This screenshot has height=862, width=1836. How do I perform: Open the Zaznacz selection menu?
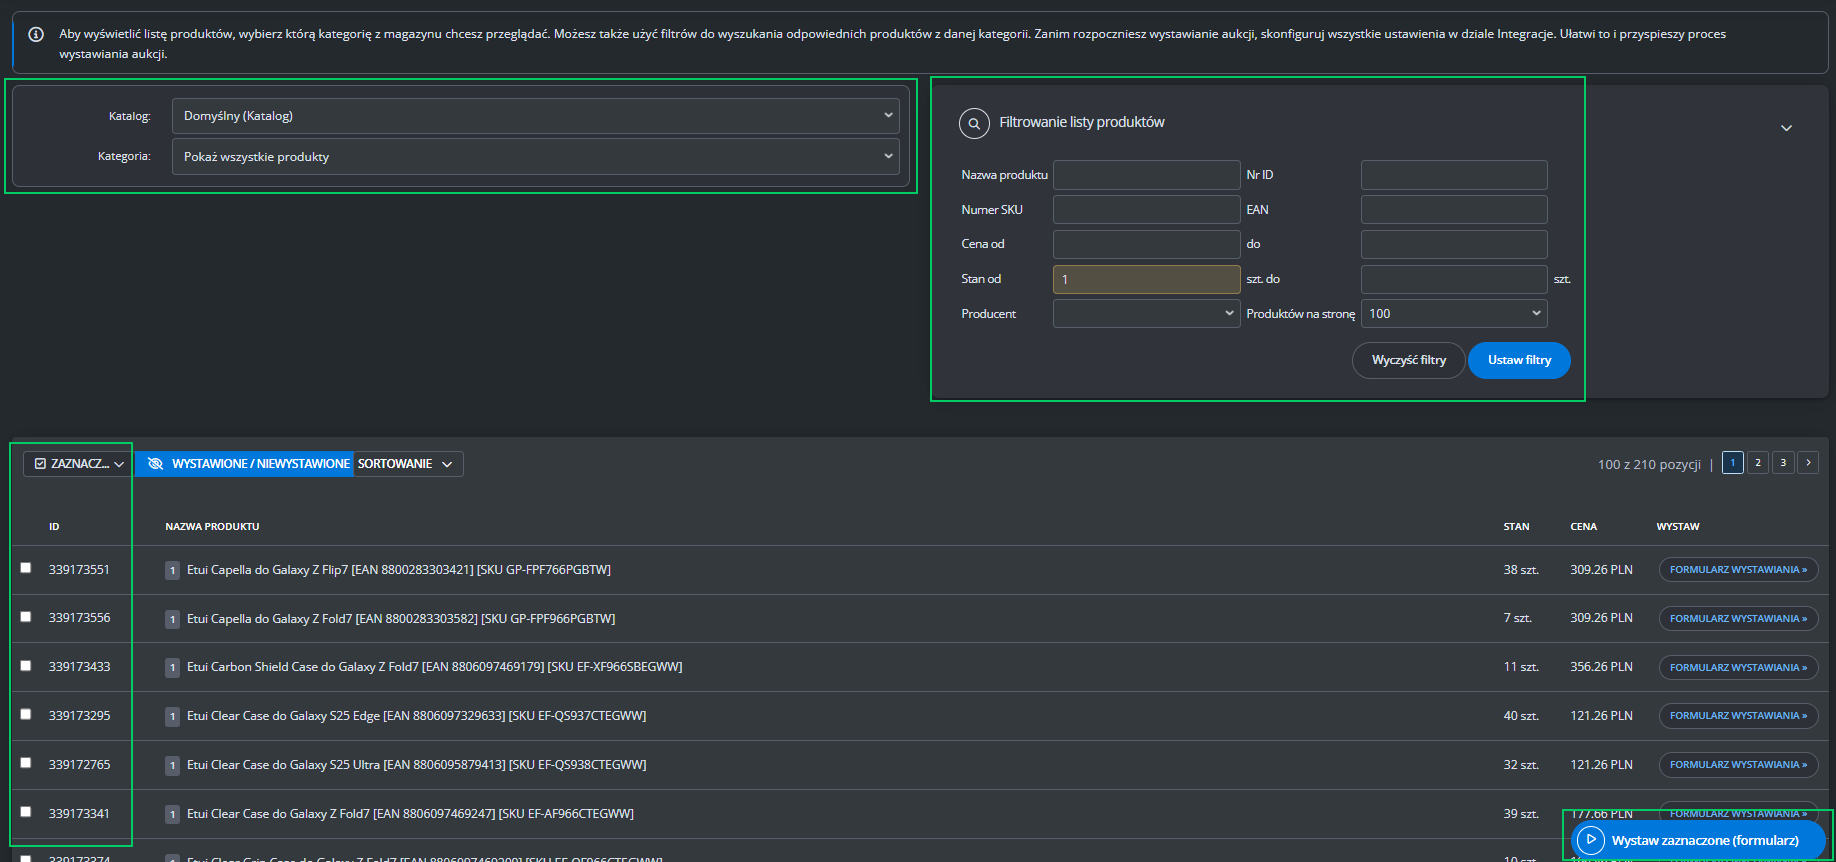point(79,464)
